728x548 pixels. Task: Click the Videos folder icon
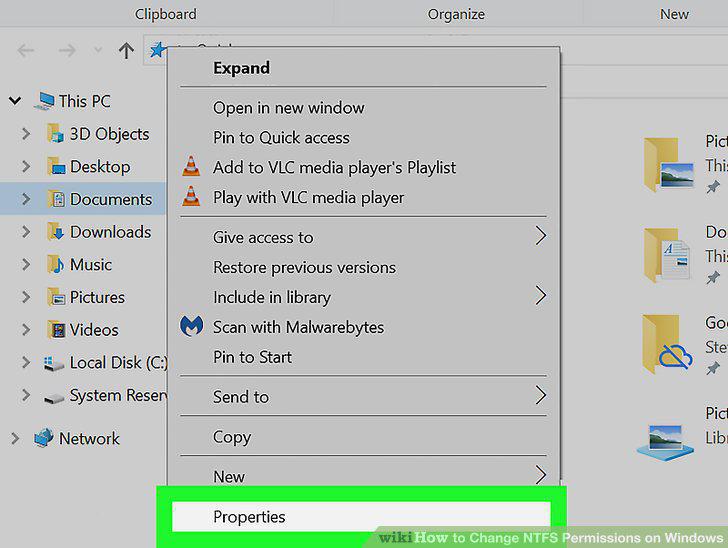pos(56,330)
